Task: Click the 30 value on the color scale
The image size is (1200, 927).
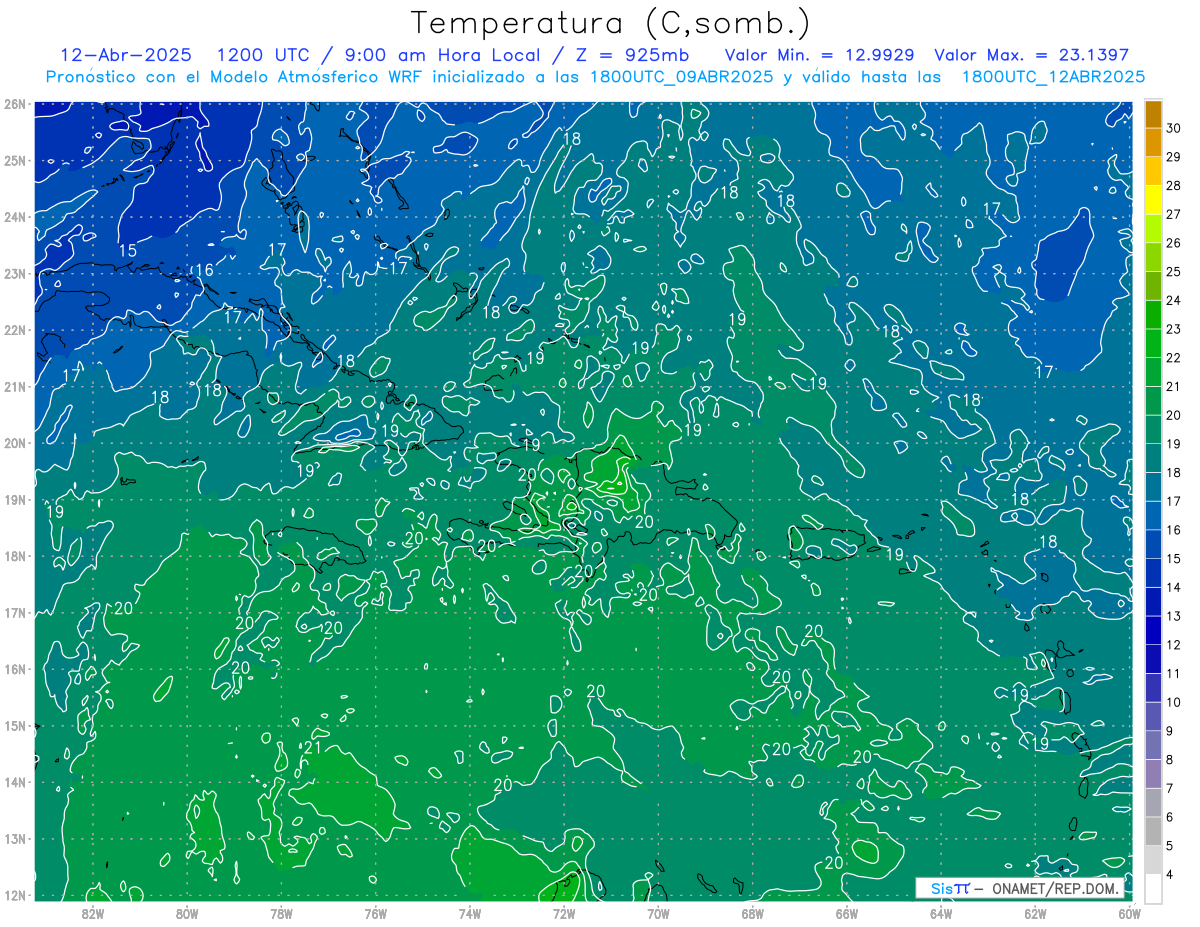Action: click(x=1173, y=128)
